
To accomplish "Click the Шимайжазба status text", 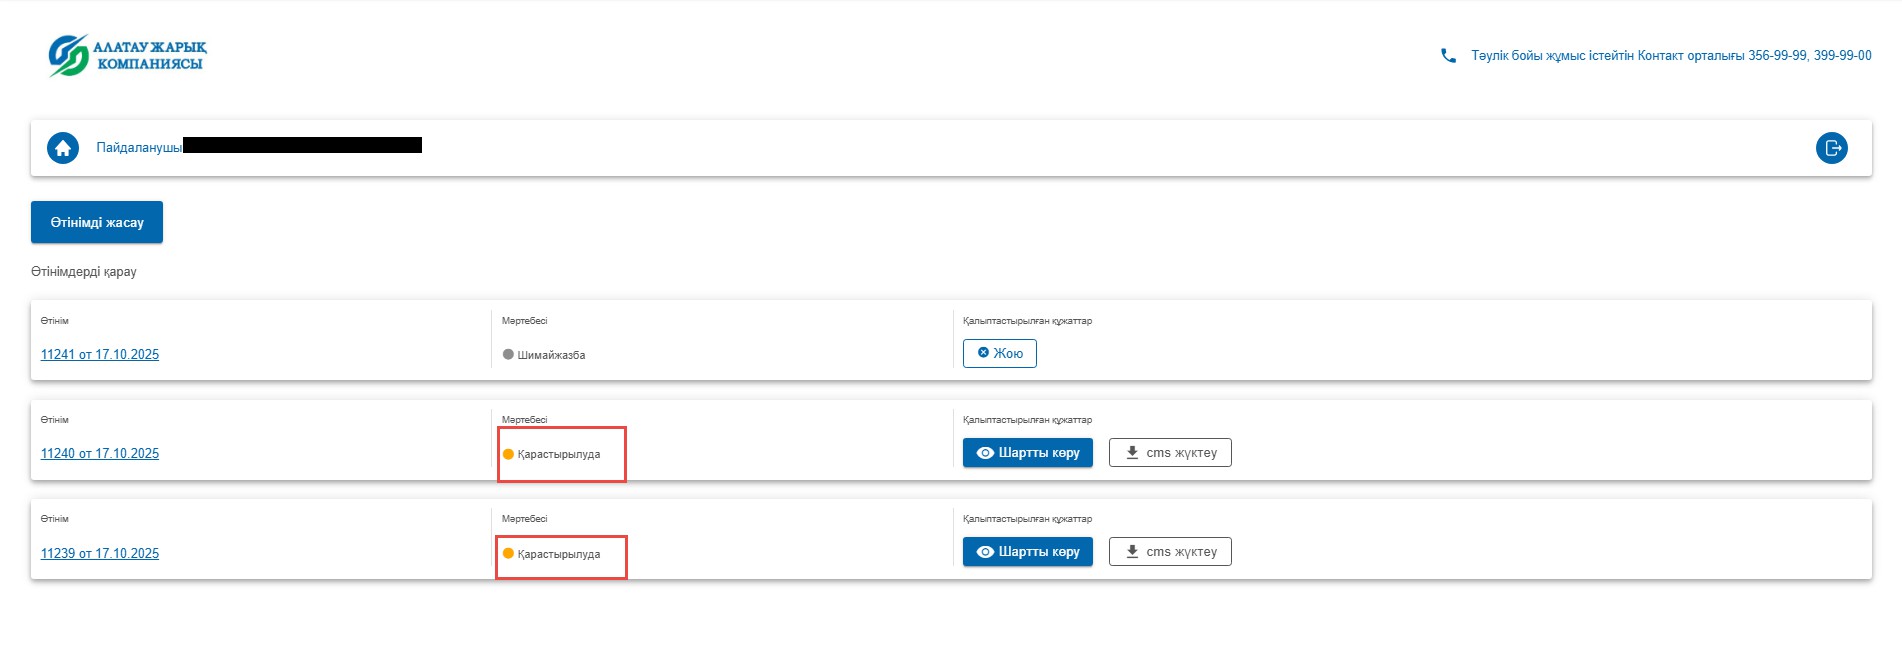I will 551,355.
